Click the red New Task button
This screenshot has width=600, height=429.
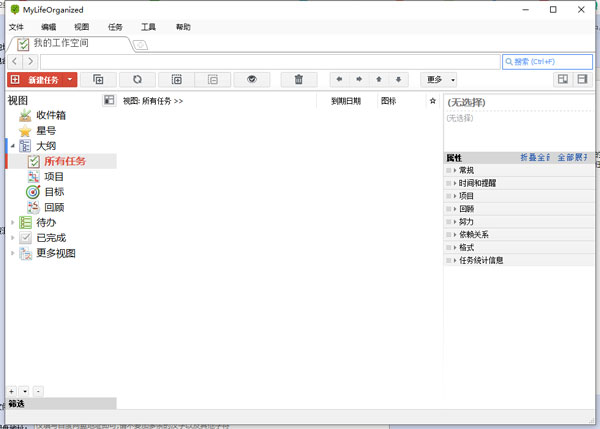37,80
